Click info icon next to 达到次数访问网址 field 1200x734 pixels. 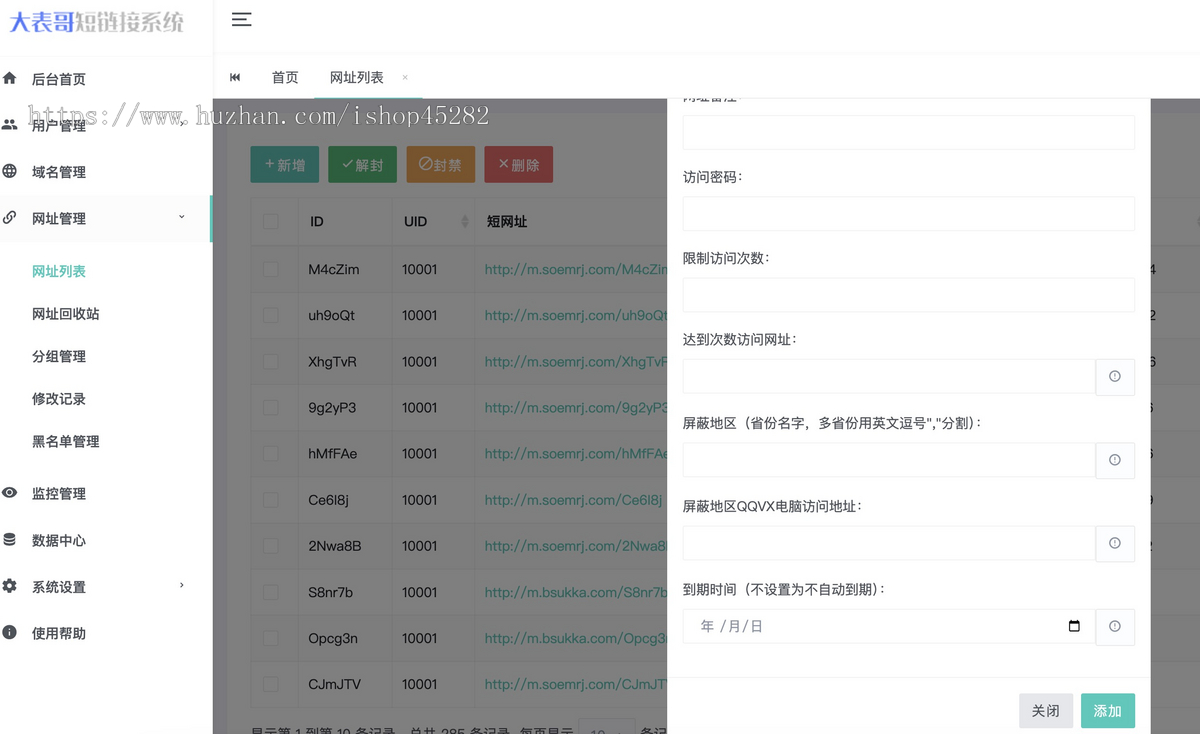tap(1115, 377)
